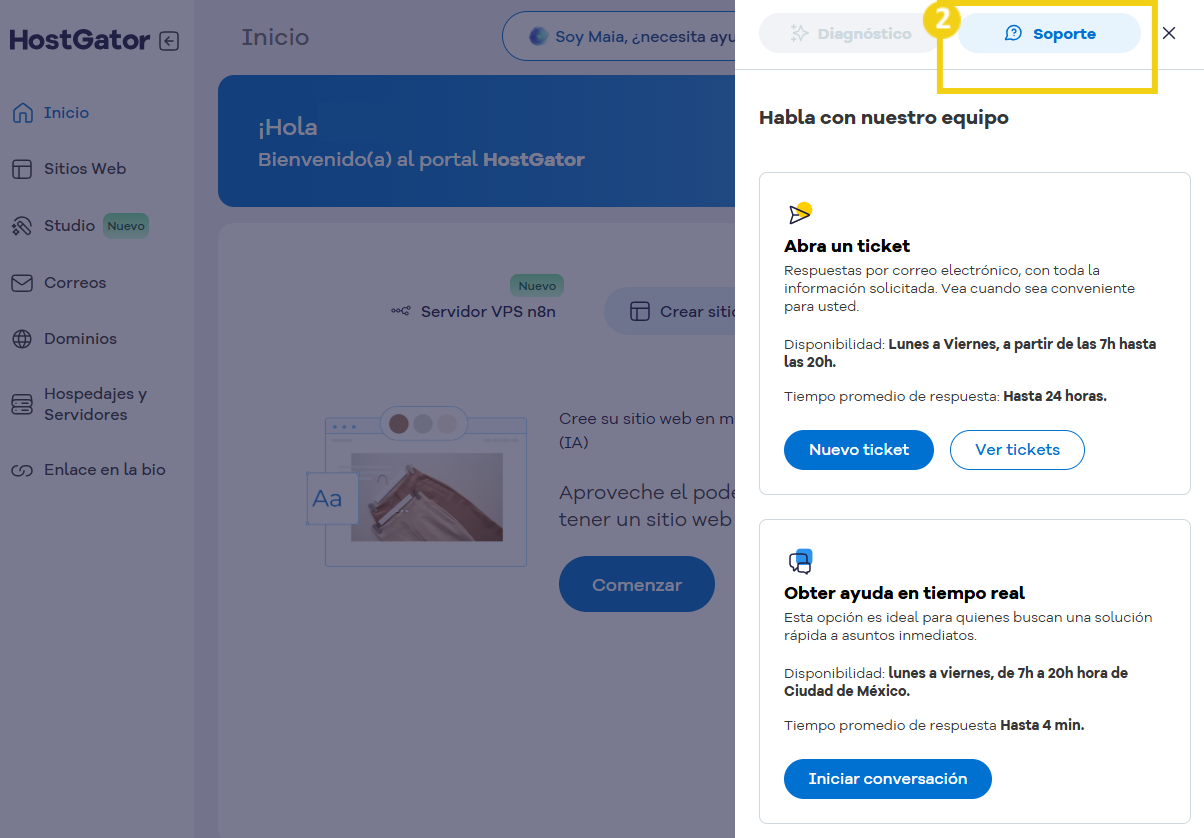Click the chat bubbles icon above Obter ayuda
The width and height of the screenshot is (1204, 838).
coord(798,560)
